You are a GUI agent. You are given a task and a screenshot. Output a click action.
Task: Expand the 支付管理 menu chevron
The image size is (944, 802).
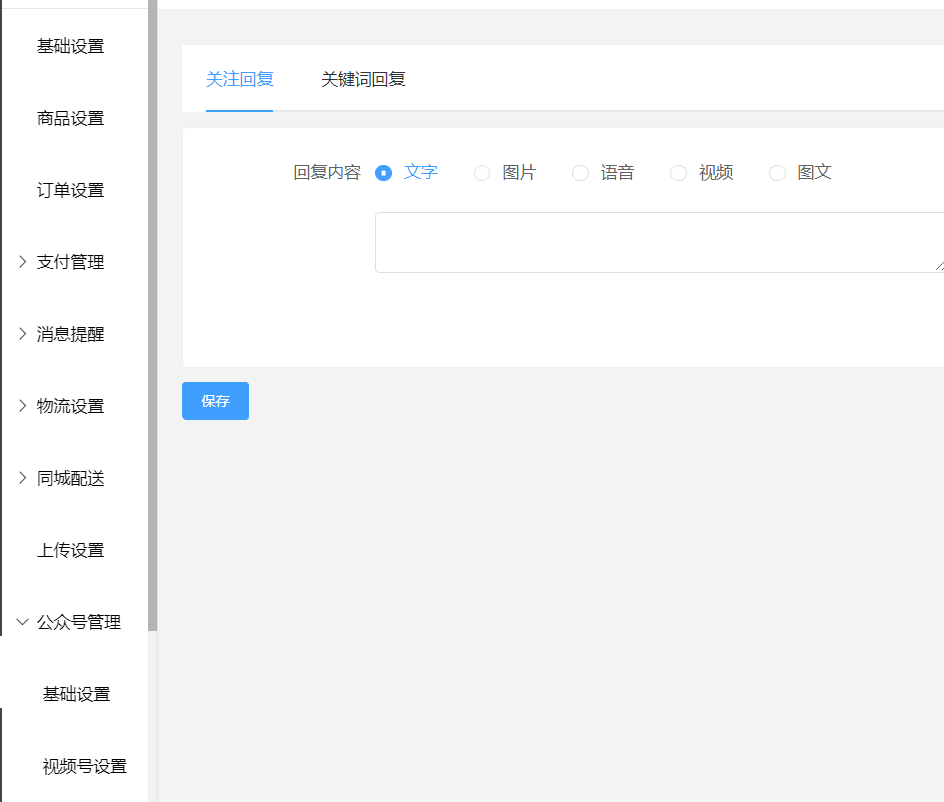point(22,262)
